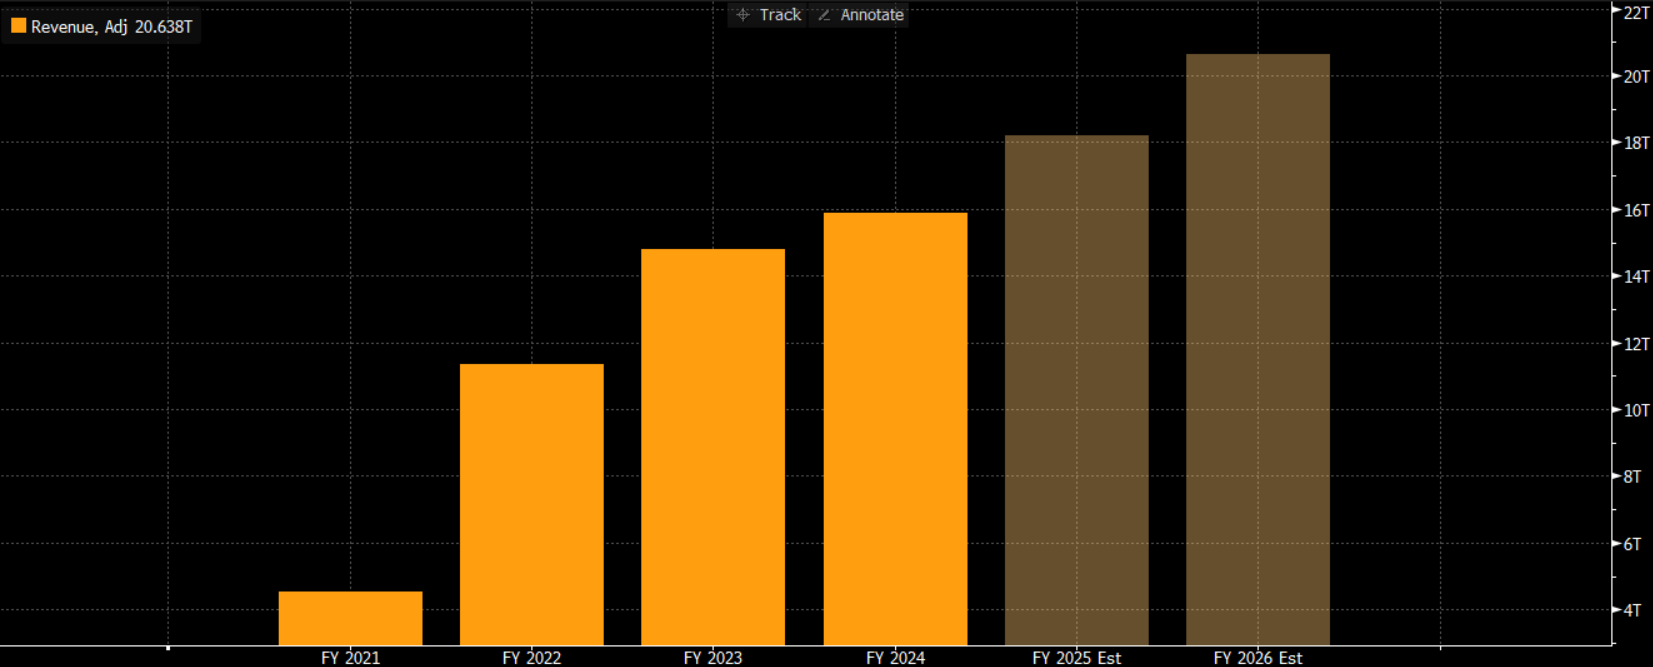Select the FY 2022 revenue bar
This screenshot has width=1653, height=667.
(531, 504)
